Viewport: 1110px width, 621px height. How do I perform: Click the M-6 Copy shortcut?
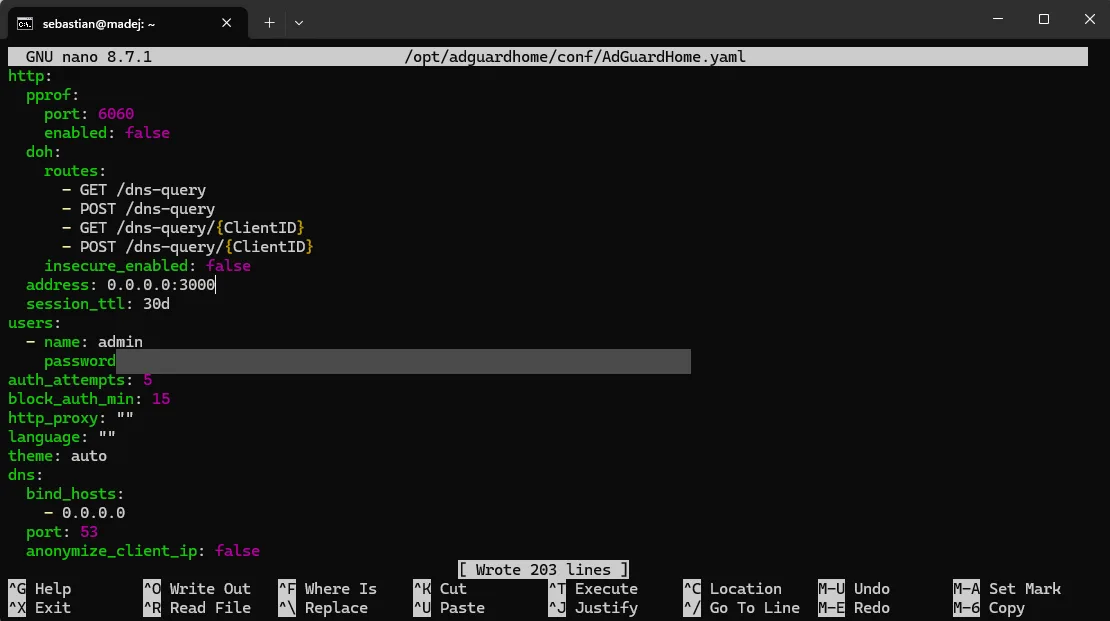pyautogui.click(x=989, y=608)
